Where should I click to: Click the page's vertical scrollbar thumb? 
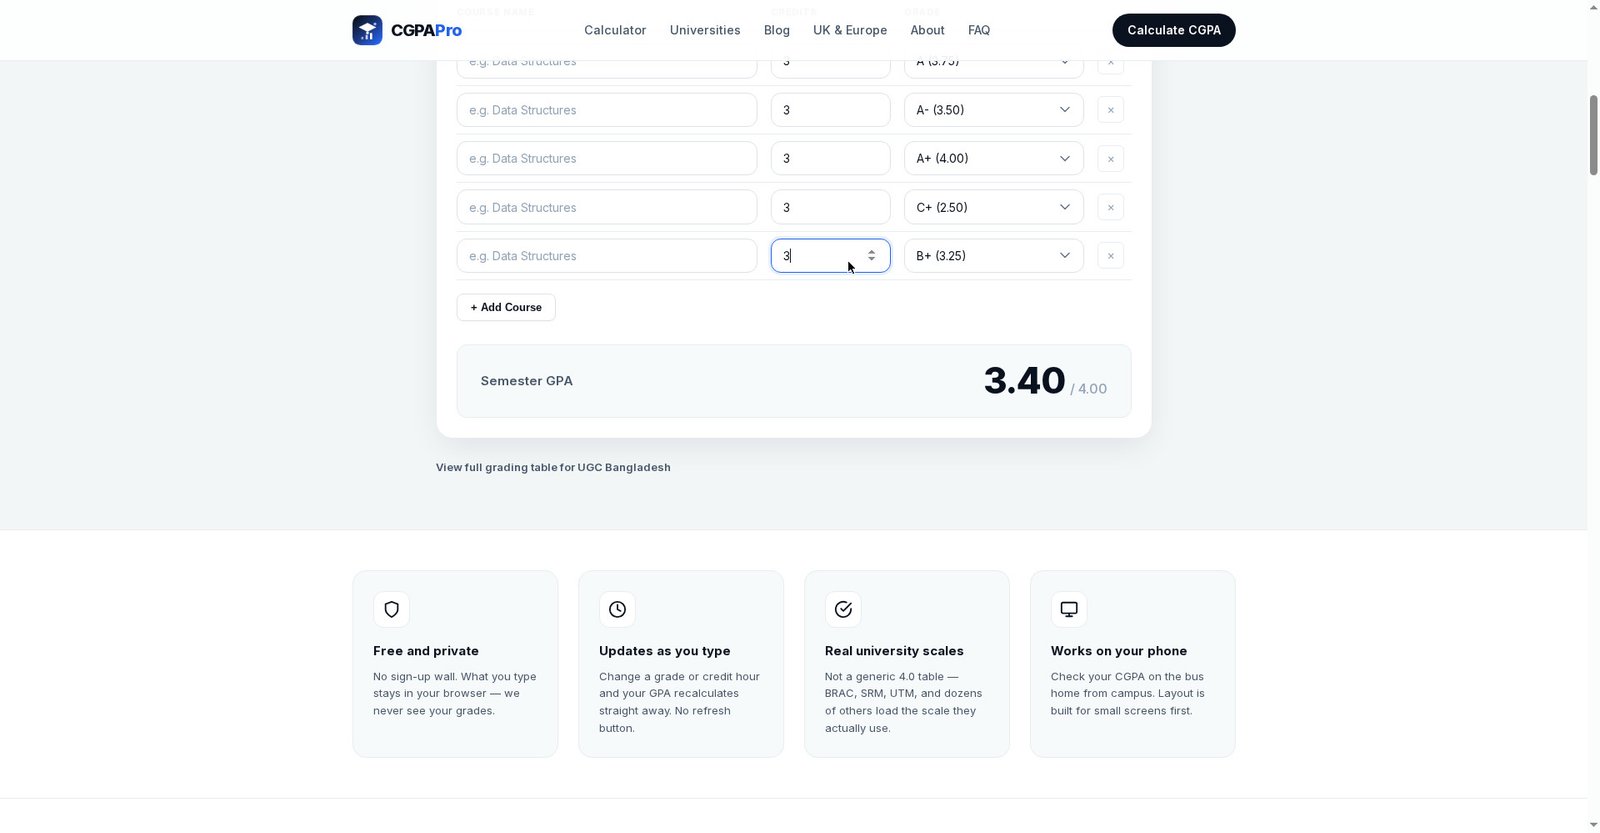coord(1593,135)
